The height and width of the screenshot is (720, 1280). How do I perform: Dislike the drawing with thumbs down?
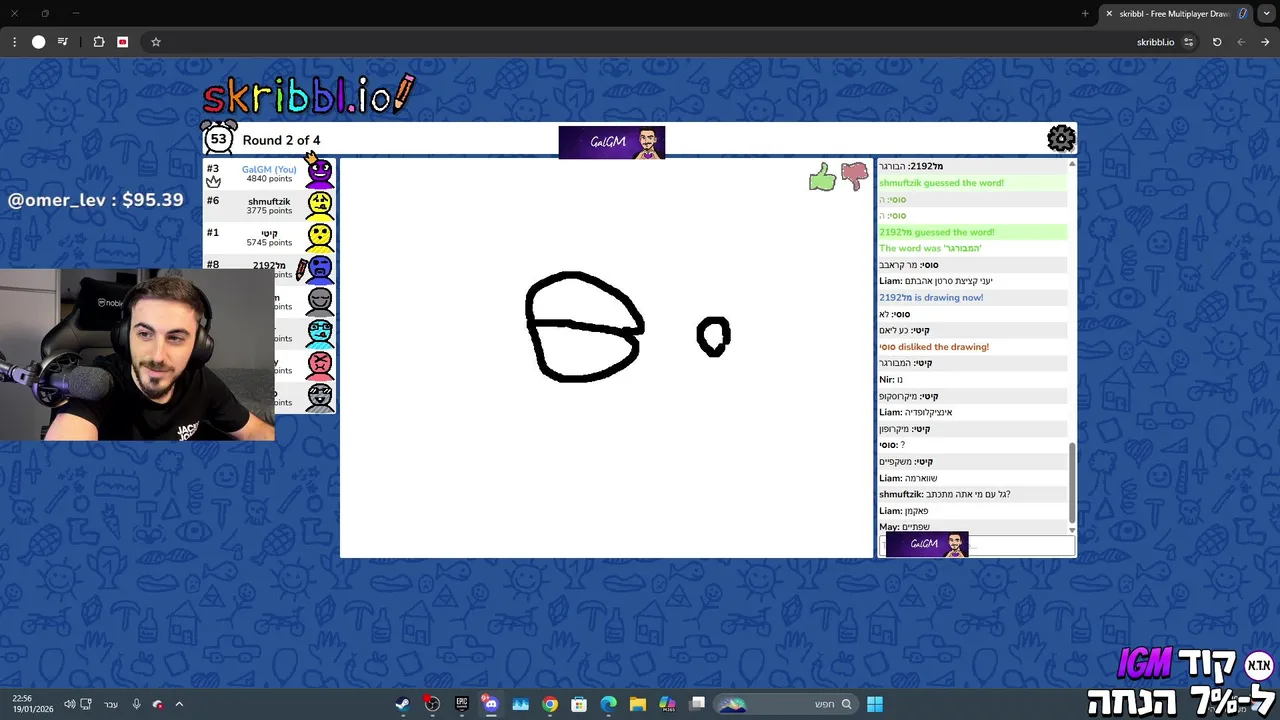pos(854,177)
